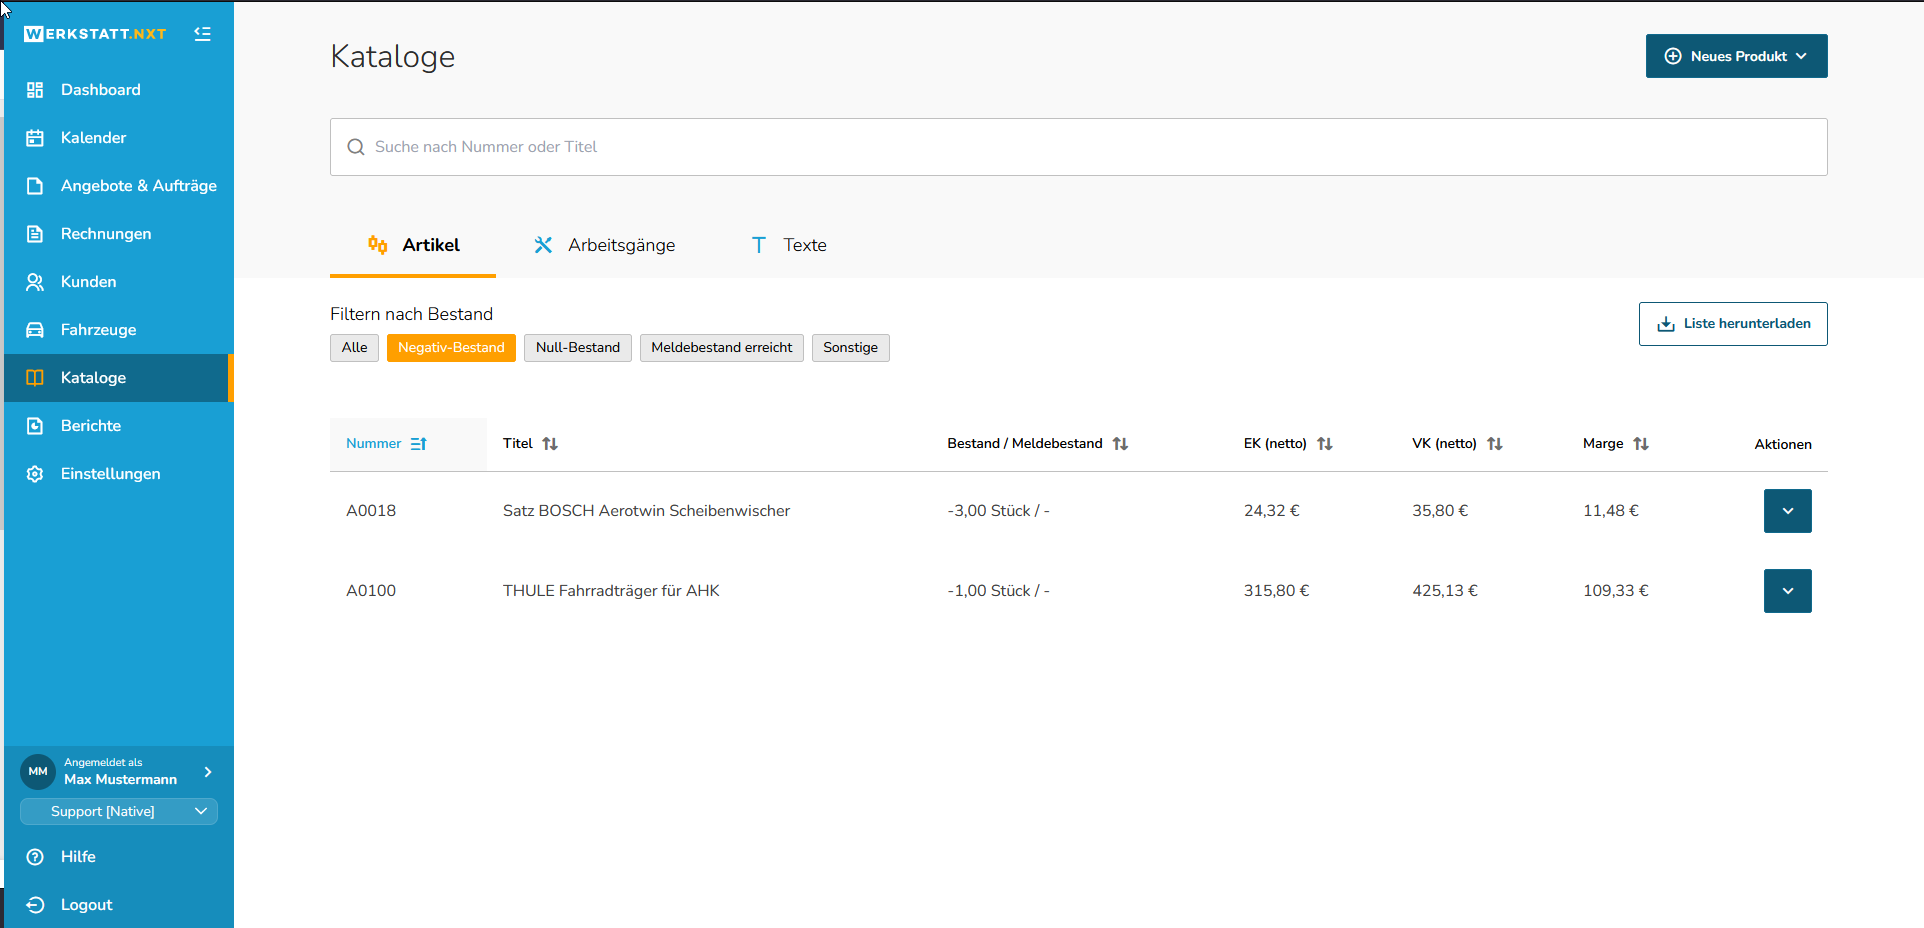Filter stock by Sonstige
Image resolution: width=1924 pixels, height=928 pixels.
pos(851,348)
